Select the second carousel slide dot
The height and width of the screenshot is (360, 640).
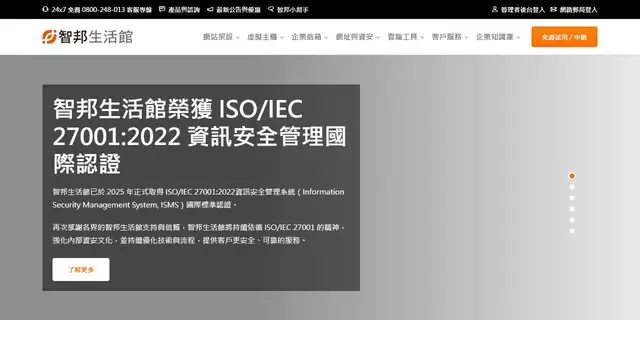pos(572,187)
